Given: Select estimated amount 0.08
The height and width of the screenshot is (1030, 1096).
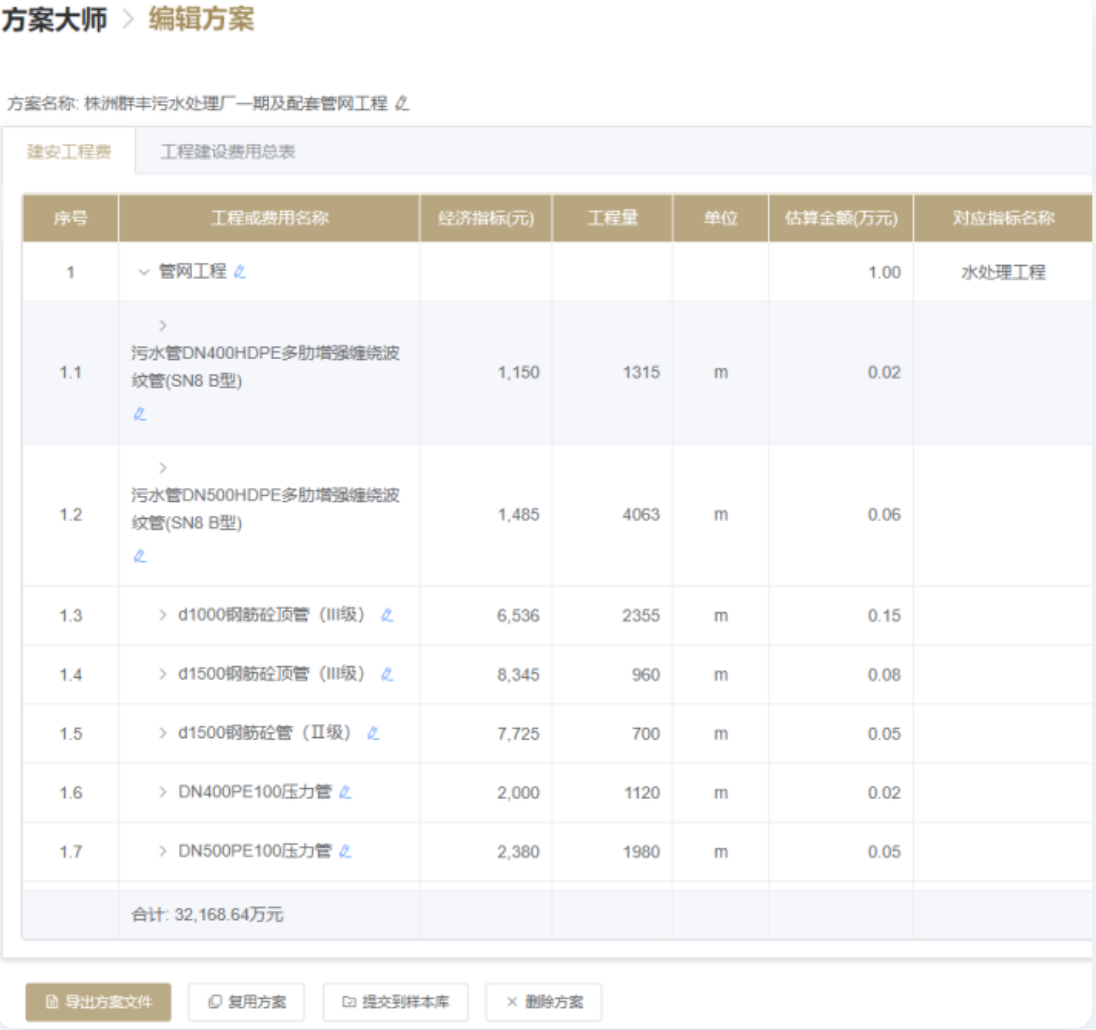Looking at the screenshot, I should click(884, 675).
